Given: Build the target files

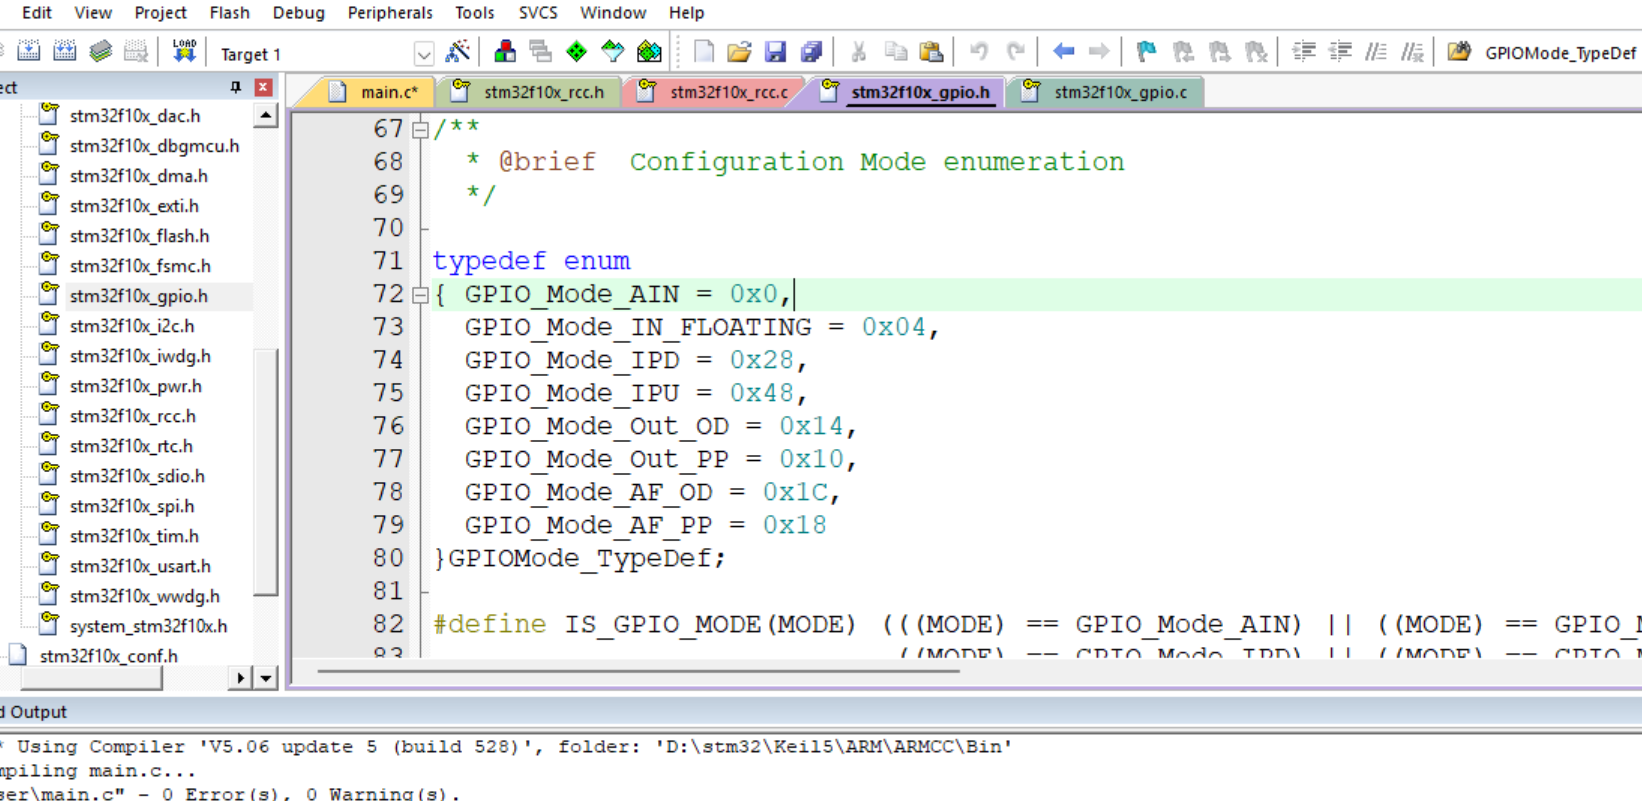Looking at the screenshot, I should click(29, 51).
